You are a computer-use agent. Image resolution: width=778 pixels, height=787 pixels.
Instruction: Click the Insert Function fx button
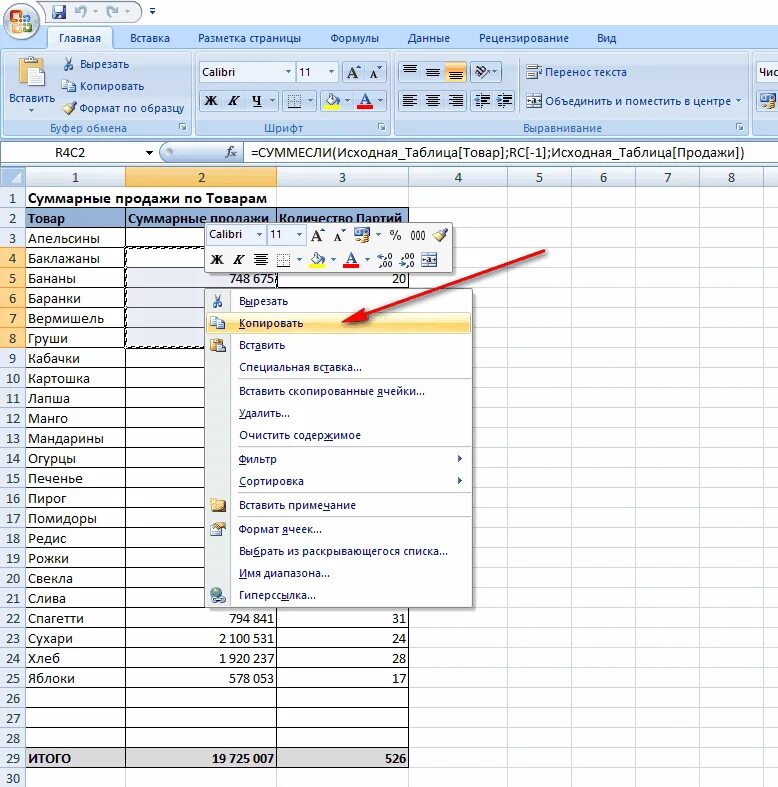(x=231, y=152)
